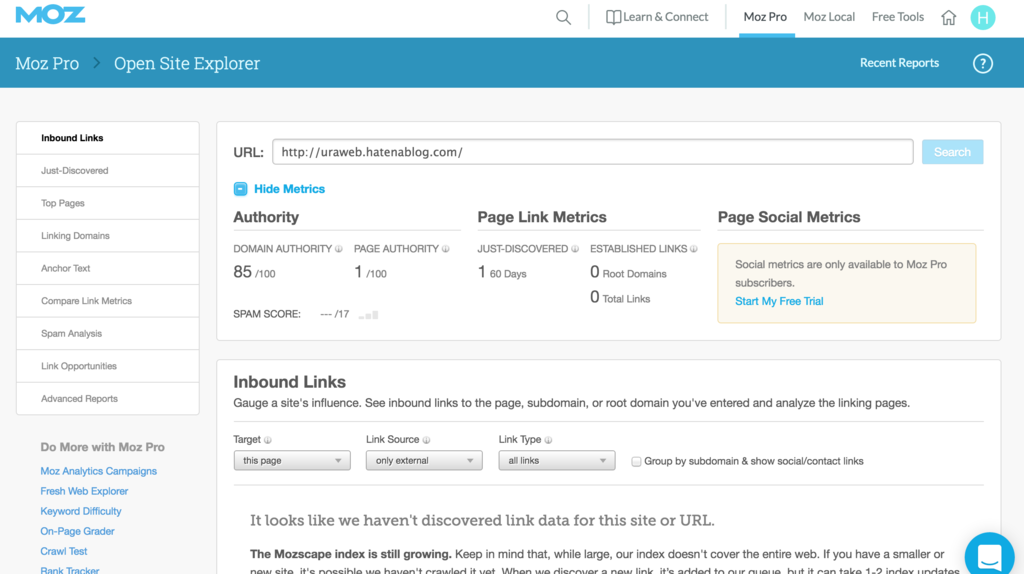This screenshot has width=1024, height=574.
Task: Open the Target 'this page' dropdown
Action: tap(292, 460)
